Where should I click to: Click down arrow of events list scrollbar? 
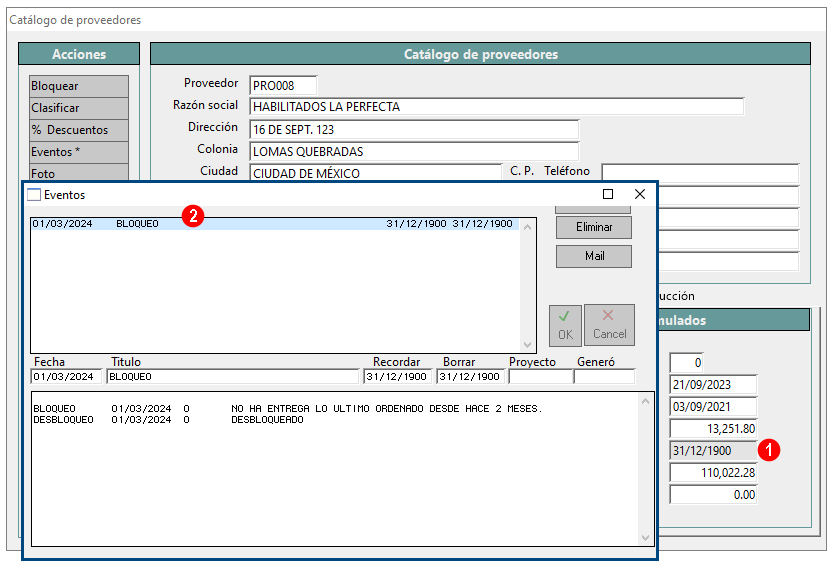coord(527,344)
